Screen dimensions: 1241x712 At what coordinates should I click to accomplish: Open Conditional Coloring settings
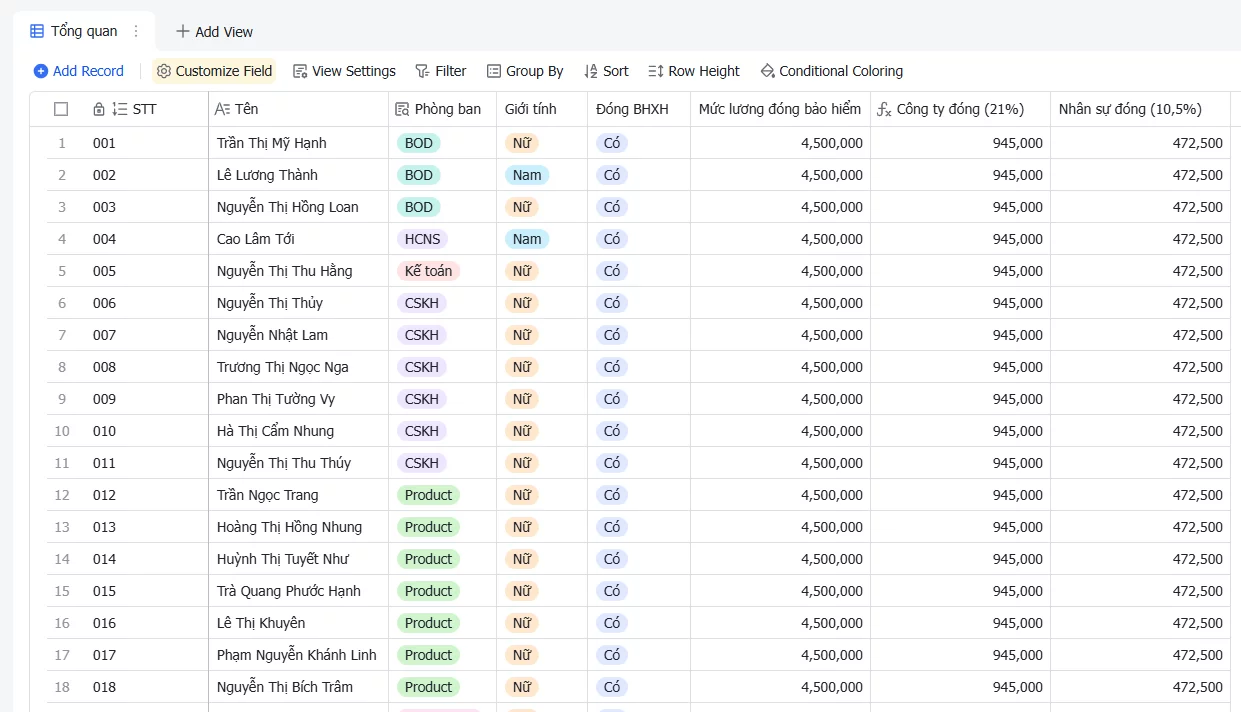832,71
